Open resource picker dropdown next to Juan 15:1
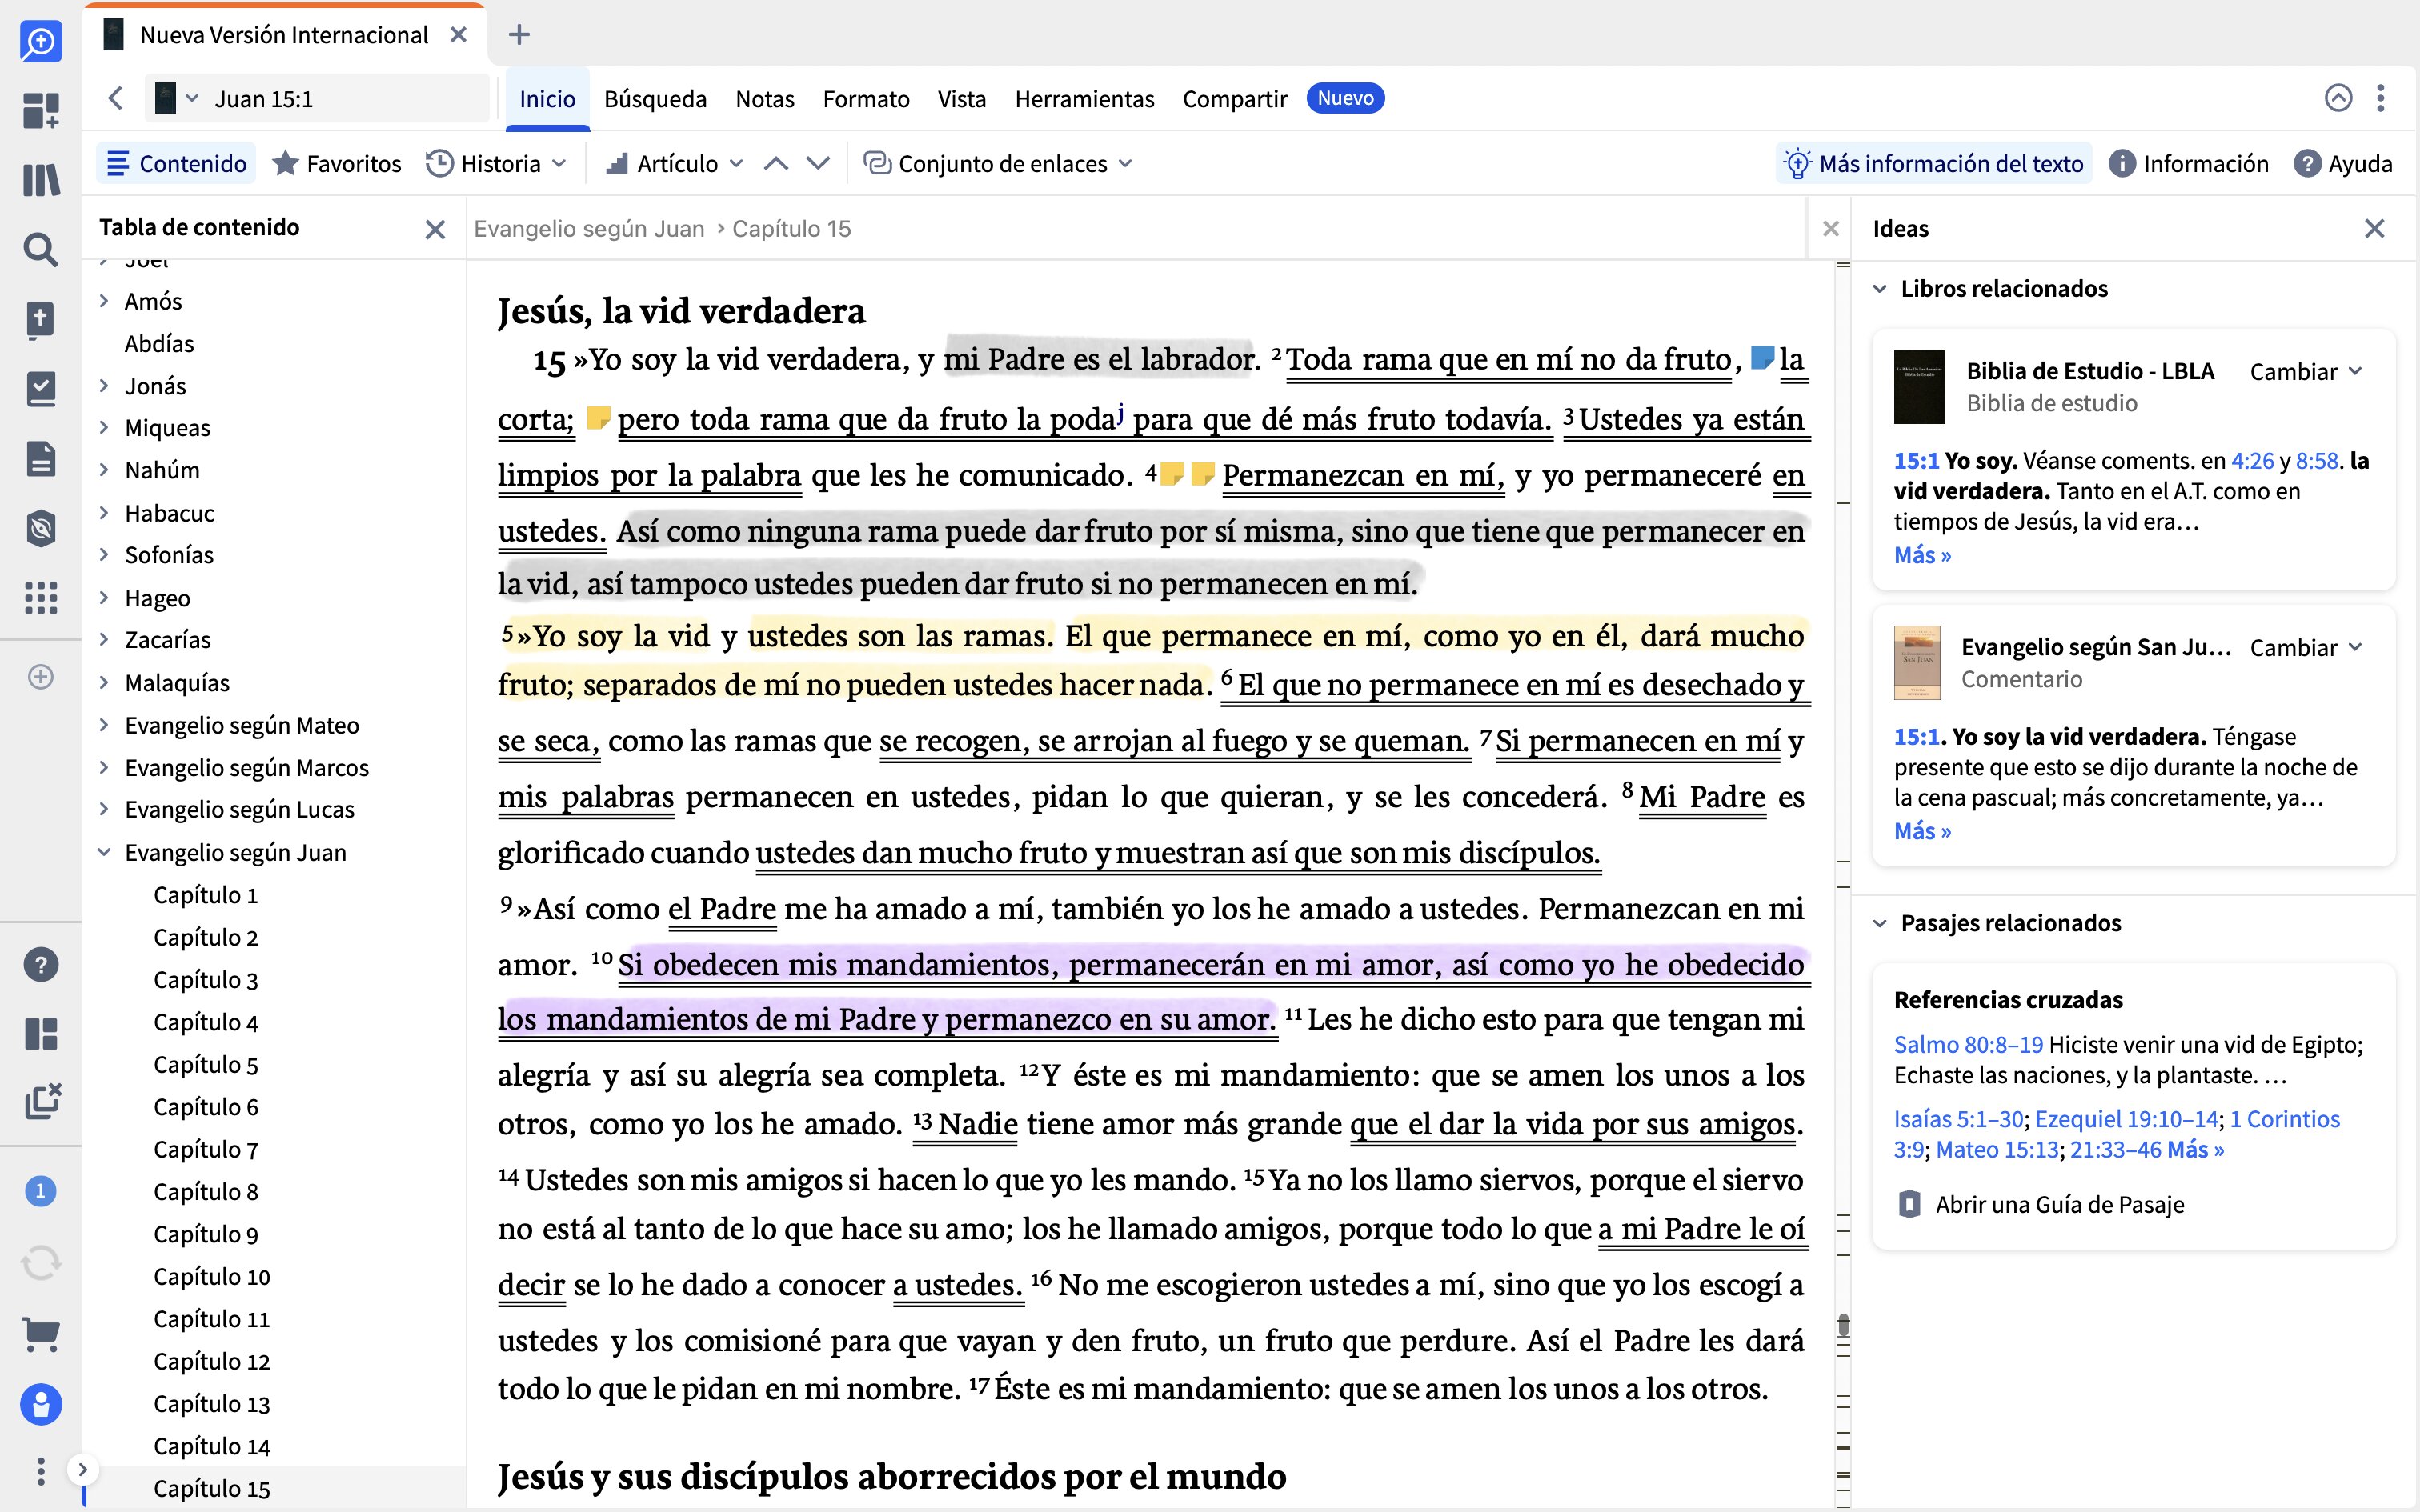This screenshot has width=2420, height=1512. [178, 98]
